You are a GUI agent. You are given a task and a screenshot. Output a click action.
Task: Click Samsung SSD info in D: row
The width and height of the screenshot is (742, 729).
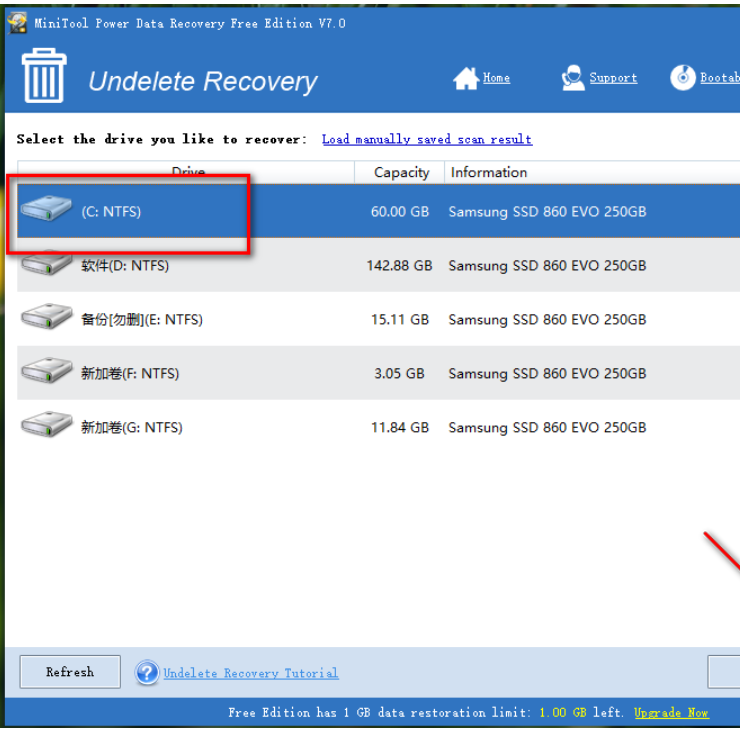(547, 265)
